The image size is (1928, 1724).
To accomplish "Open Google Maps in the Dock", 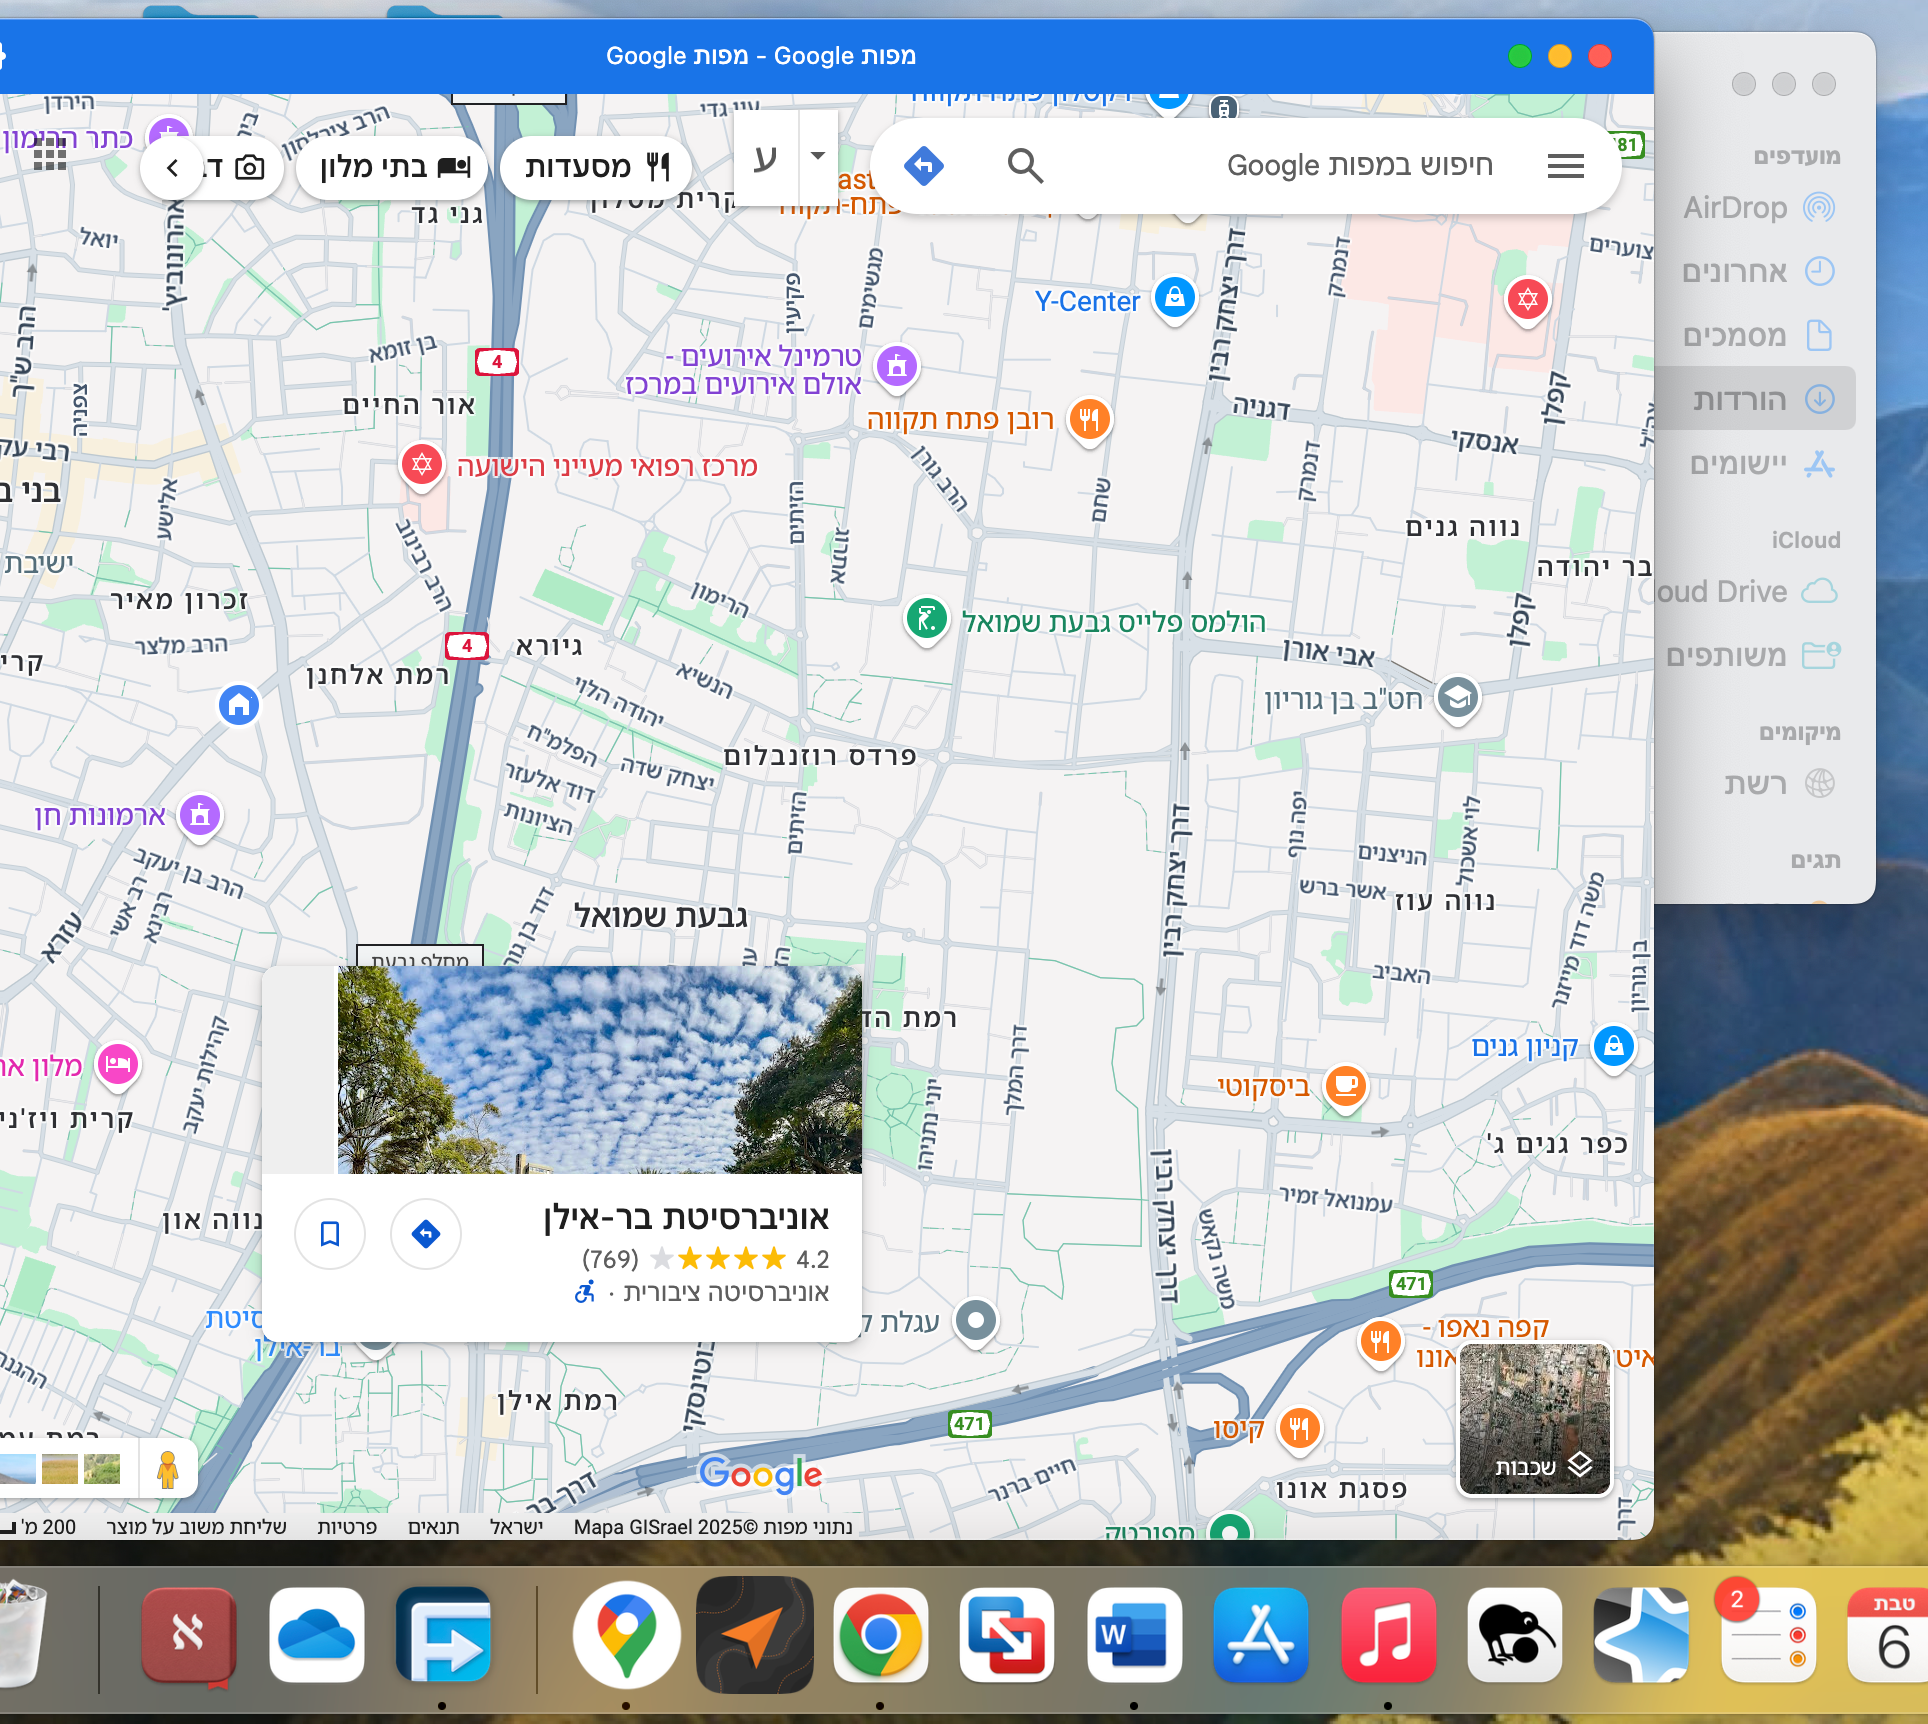I will [627, 1635].
